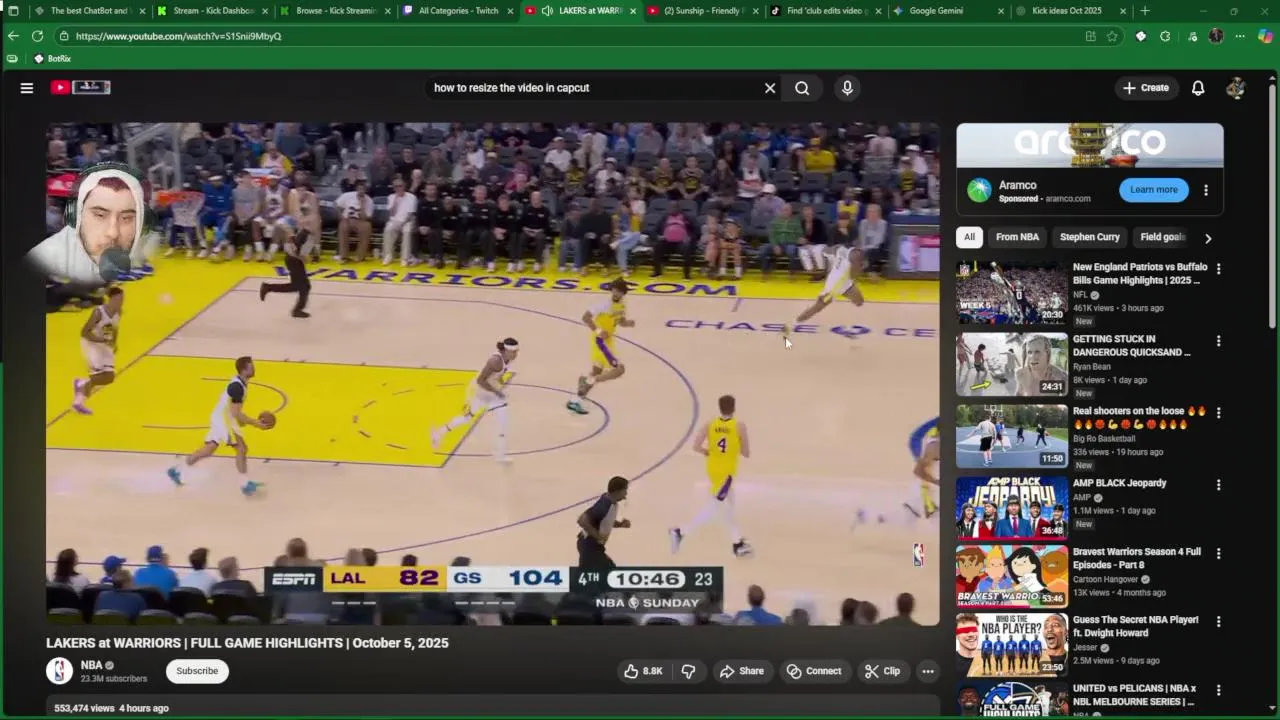Close the Google Gemini tab
This screenshot has height=720, width=1280.
1000,11
